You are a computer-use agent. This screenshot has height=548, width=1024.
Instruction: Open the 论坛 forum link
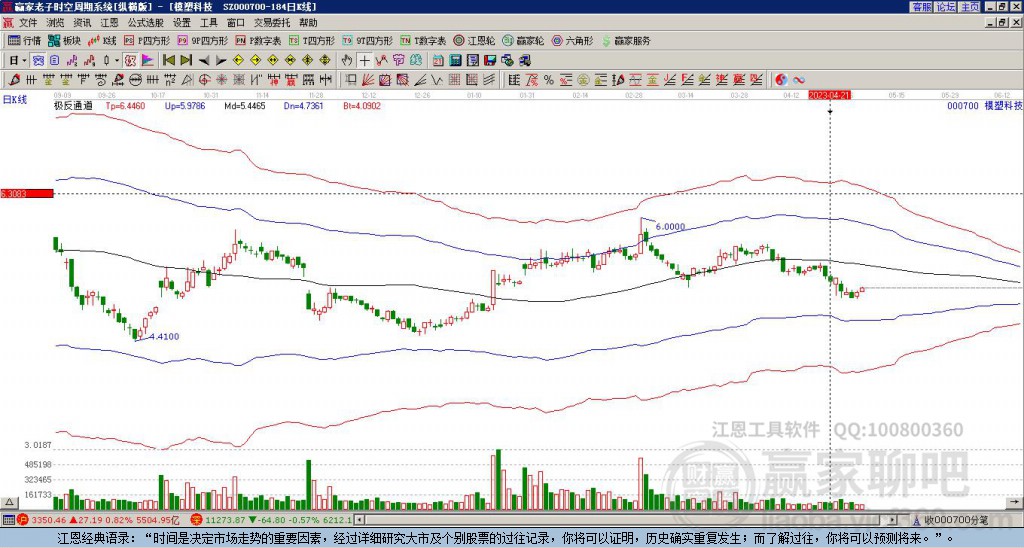[945, 7]
